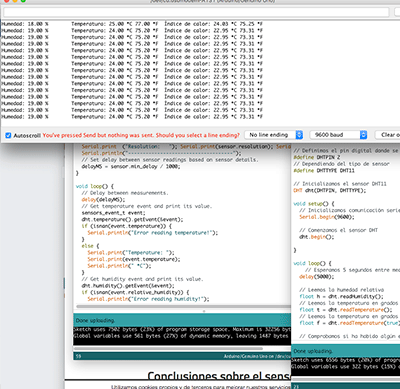Click the 'float h = dht.readHumidity();' line
Image resolution: width=400 pixels, height=389 pixels.
pyautogui.click(x=341, y=297)
